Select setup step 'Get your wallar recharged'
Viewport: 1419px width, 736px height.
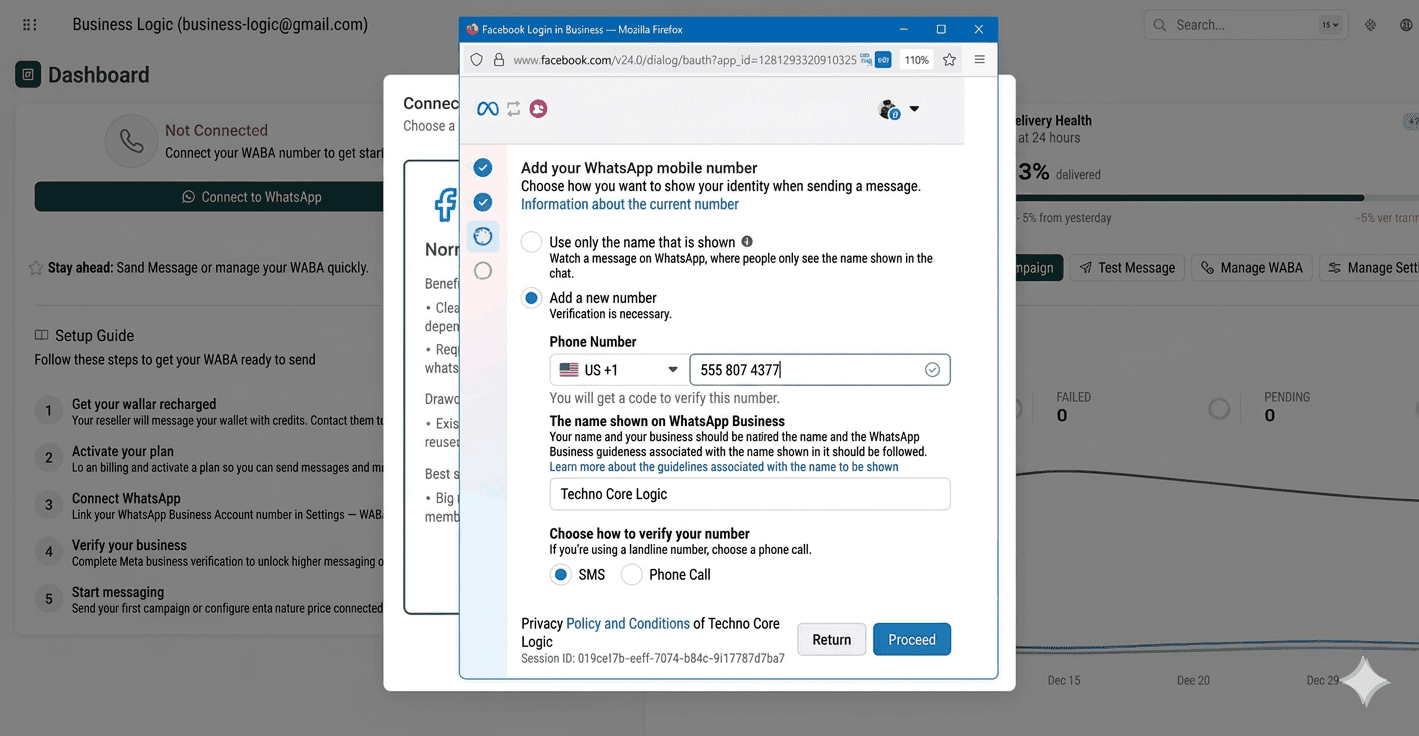[209, 411]
